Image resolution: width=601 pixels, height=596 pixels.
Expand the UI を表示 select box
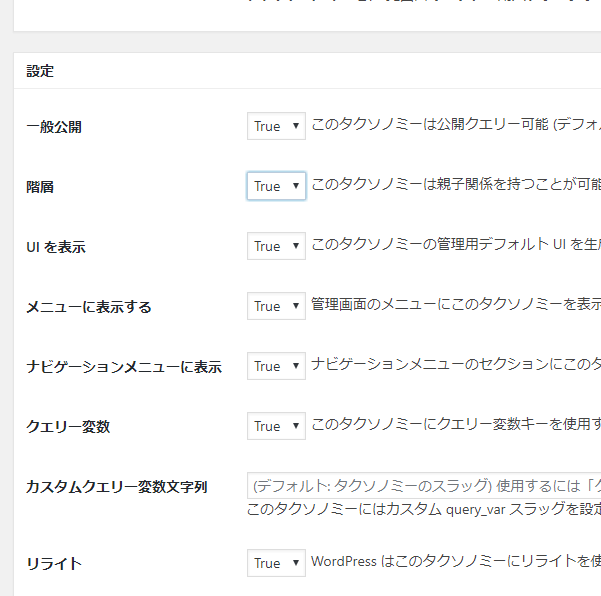pos(276,246)
